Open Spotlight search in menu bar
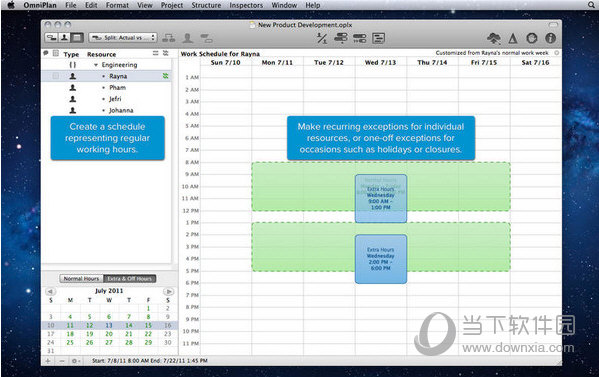 click(591, 5)
